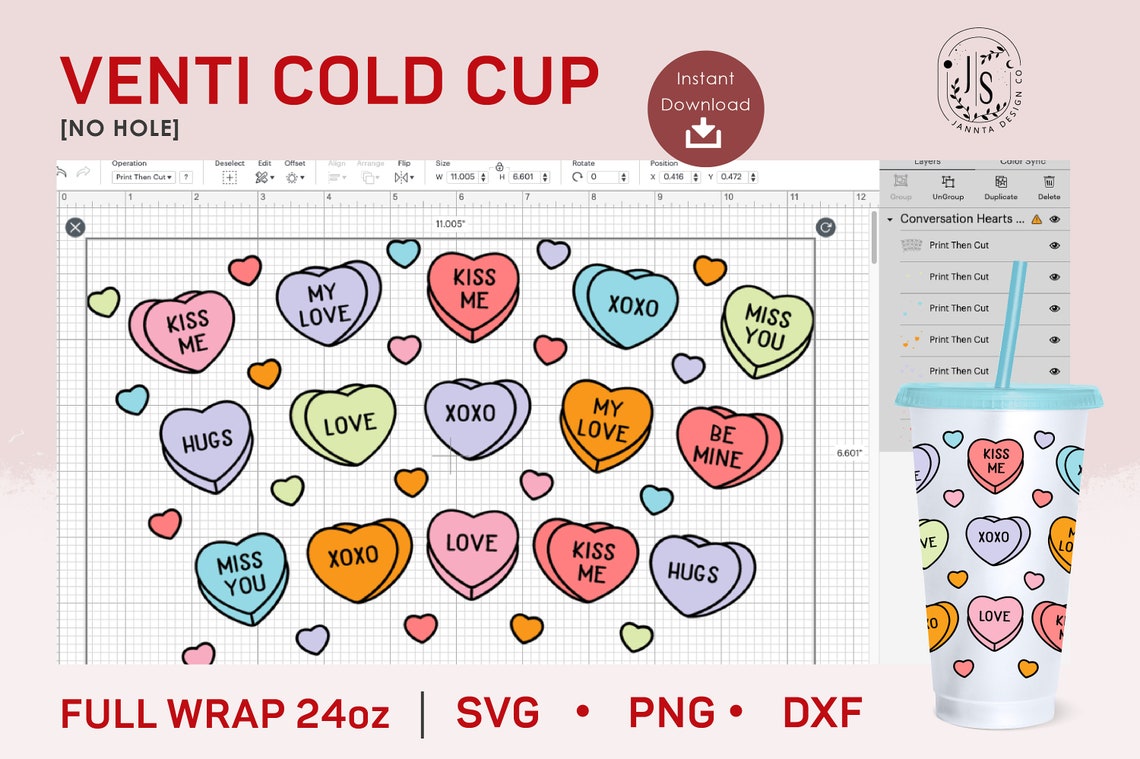Open the Edit (scissors) tool
1140x759 pixels.
click(260, 176)
